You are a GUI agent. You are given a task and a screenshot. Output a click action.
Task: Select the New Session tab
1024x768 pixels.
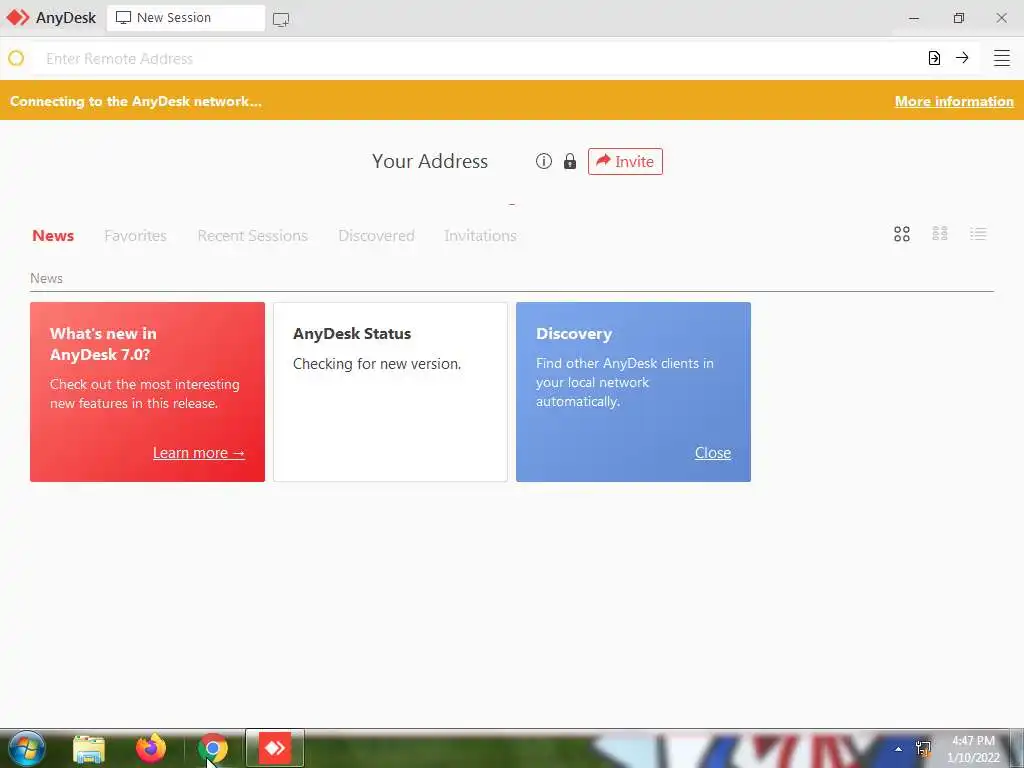pyautogui.click(x=185, y=18)
